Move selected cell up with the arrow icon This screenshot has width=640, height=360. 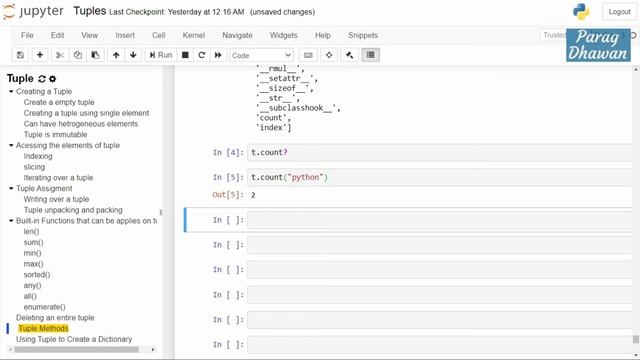(x=116, y=55)
